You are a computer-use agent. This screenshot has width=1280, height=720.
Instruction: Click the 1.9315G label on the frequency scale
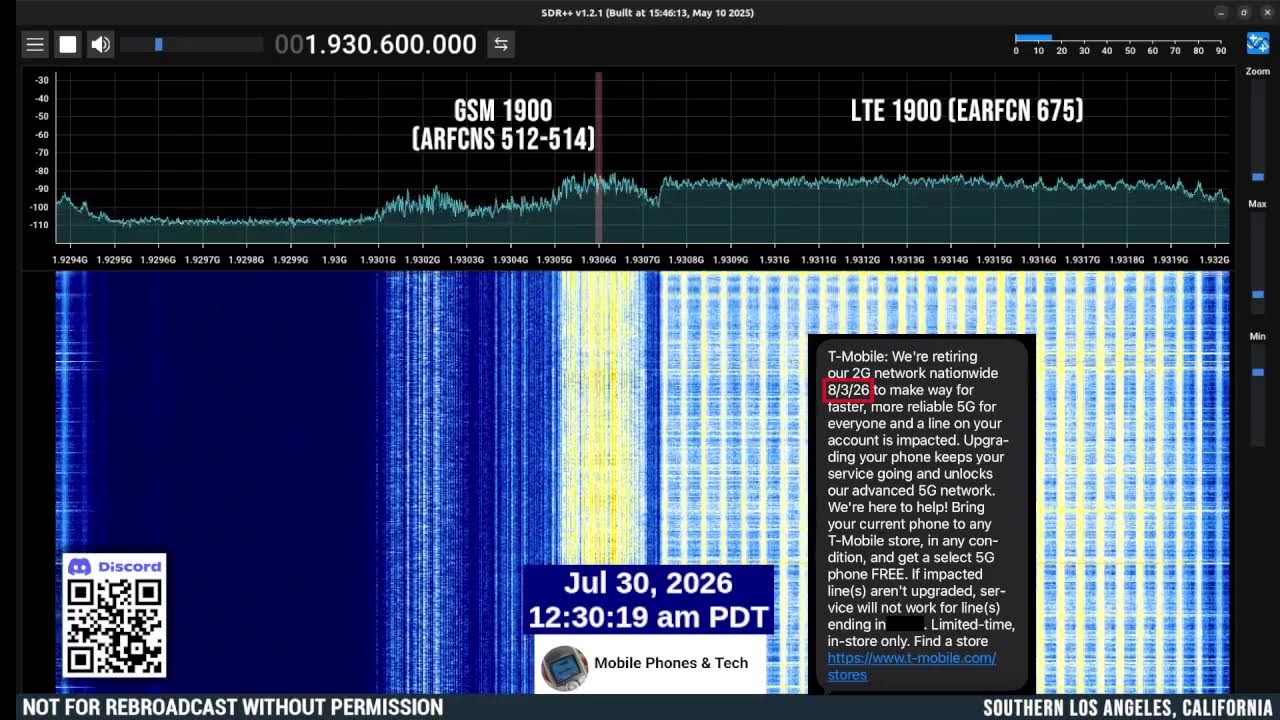[993, 260]
